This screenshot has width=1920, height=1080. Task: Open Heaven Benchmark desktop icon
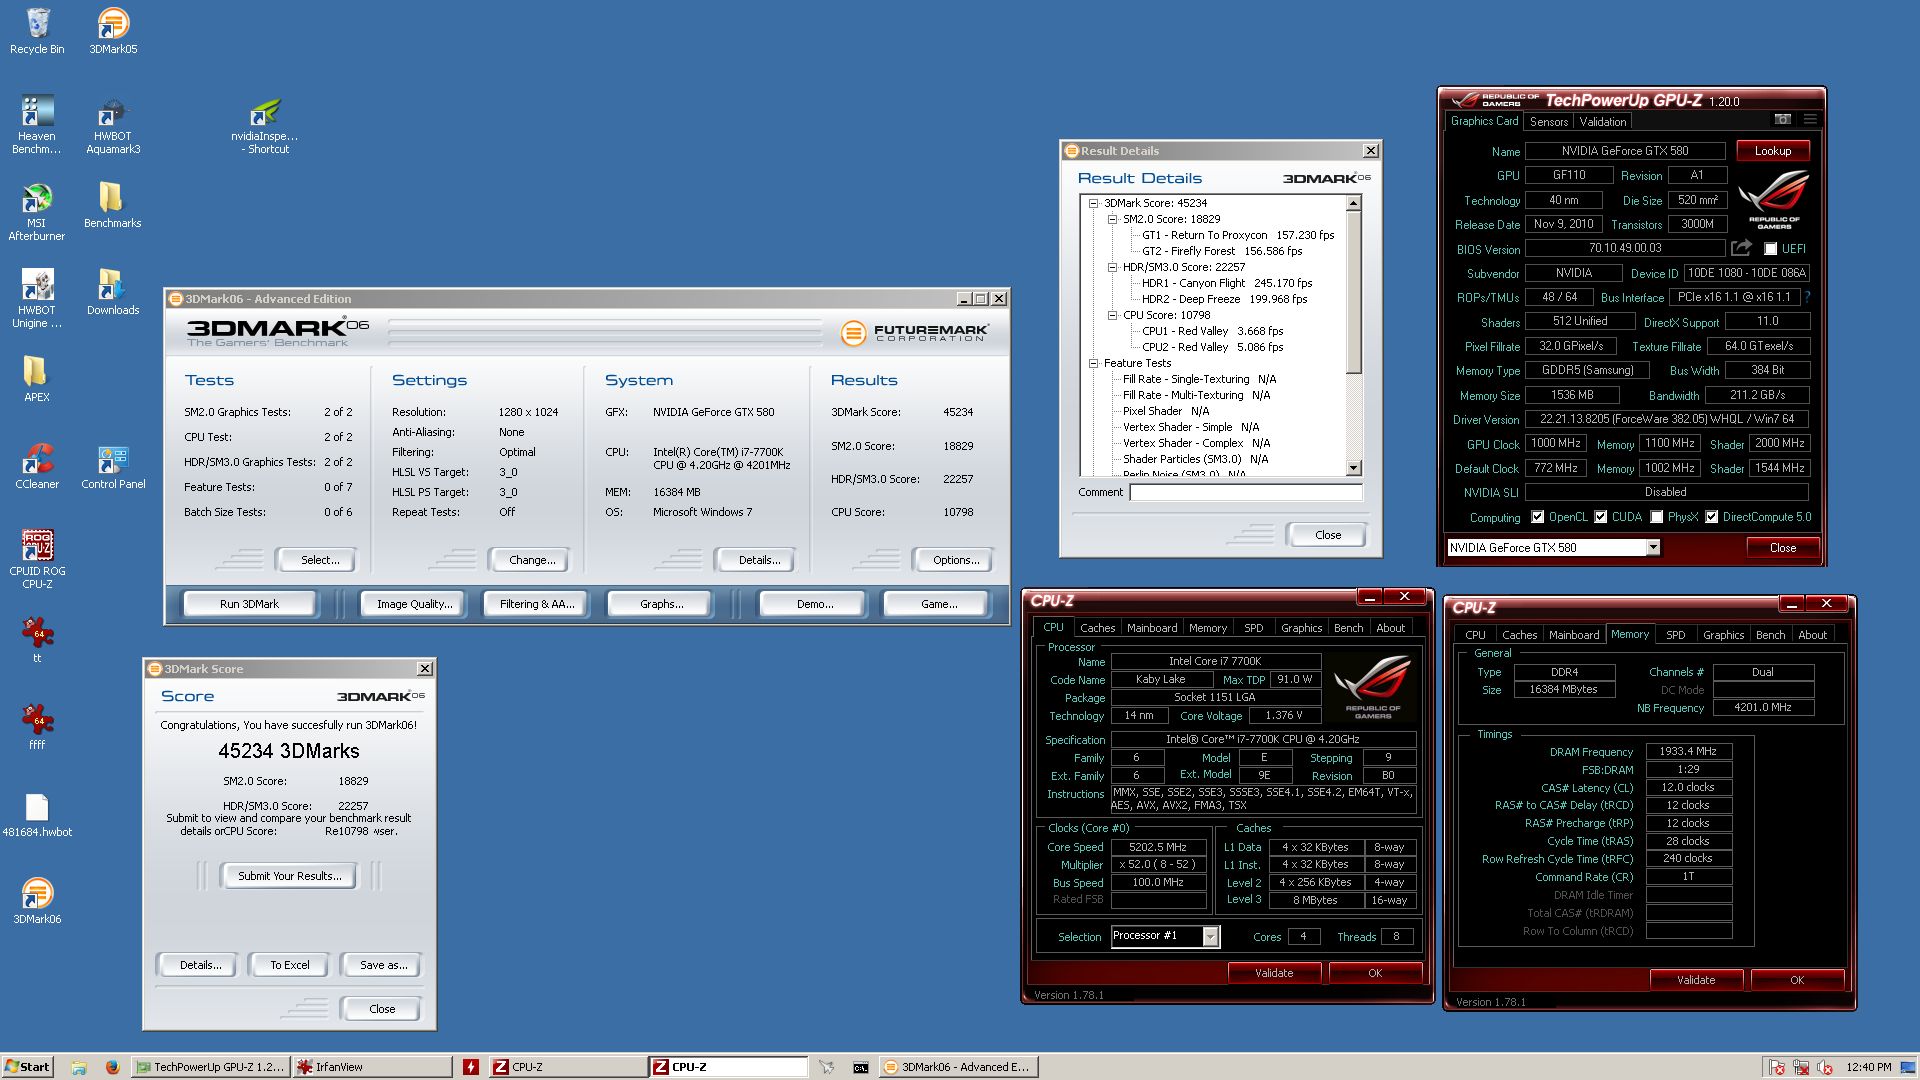(37, 125)
